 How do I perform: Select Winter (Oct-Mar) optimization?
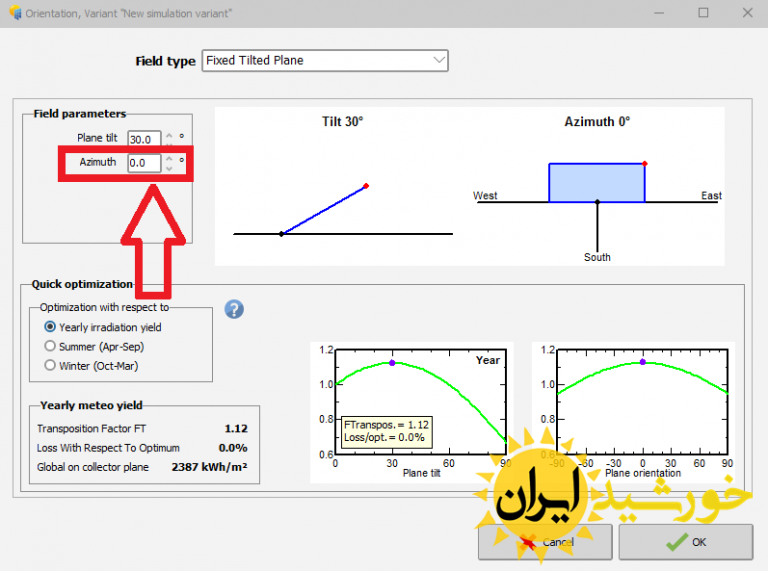(50, 365)
